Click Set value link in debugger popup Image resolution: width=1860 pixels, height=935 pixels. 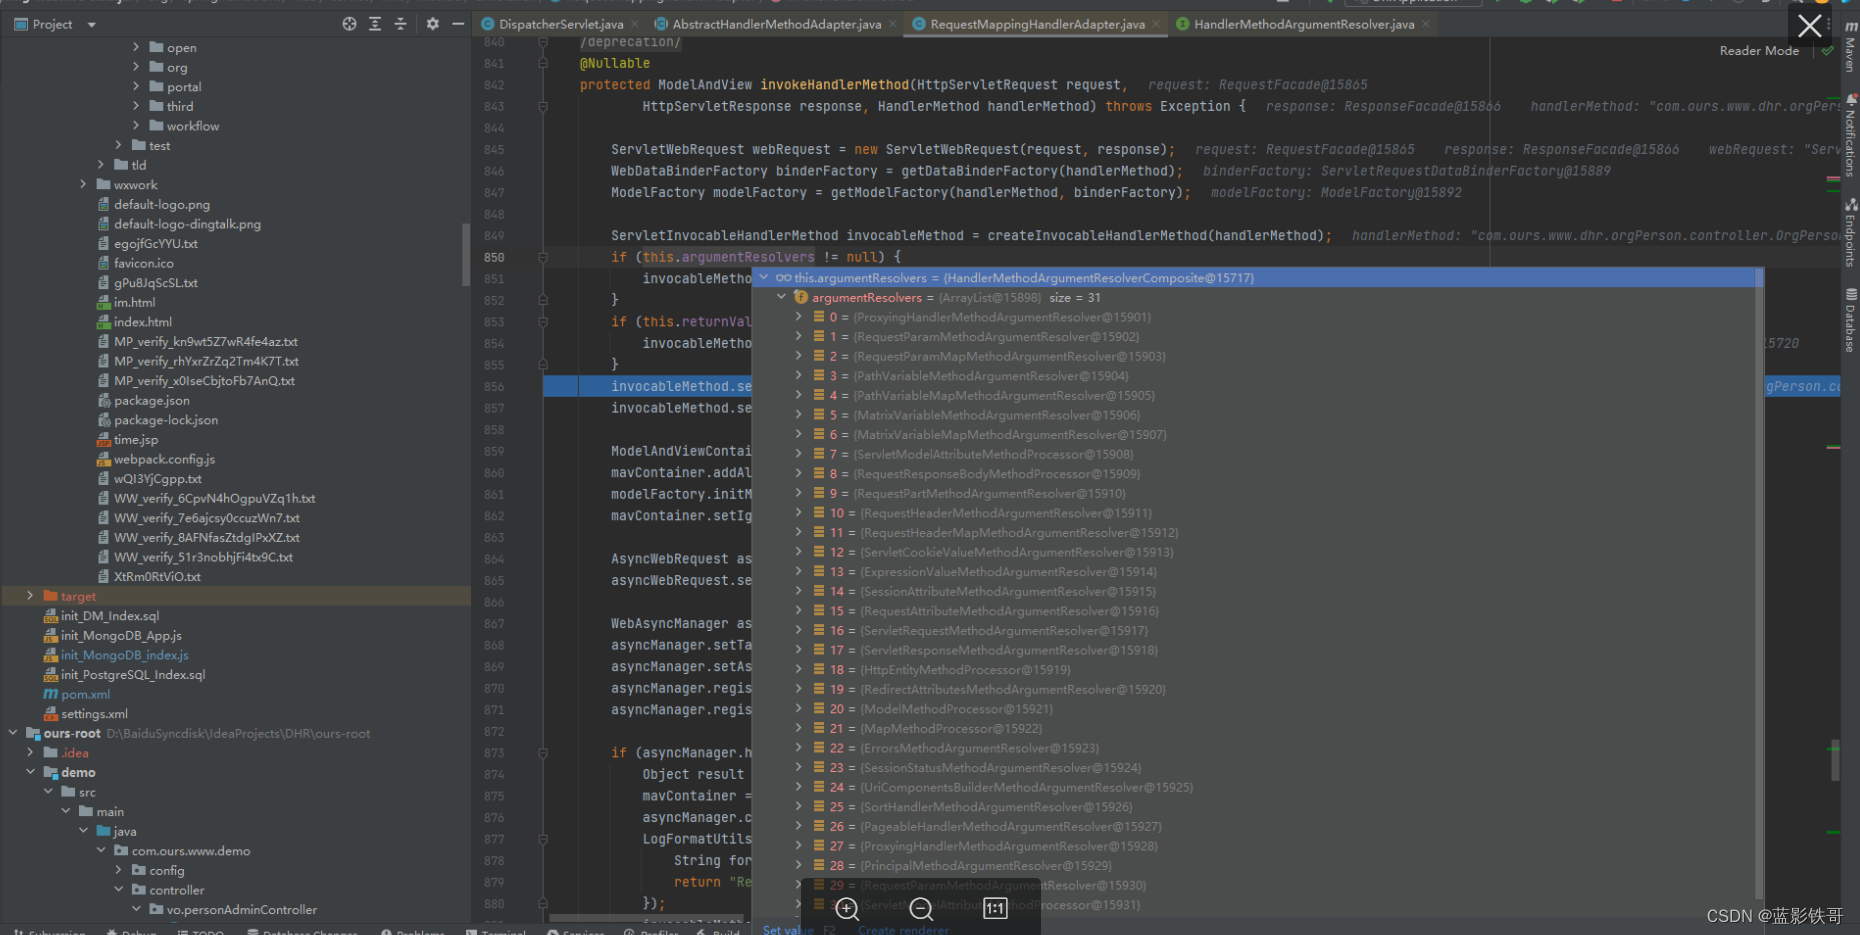click(x=788, y=929)
